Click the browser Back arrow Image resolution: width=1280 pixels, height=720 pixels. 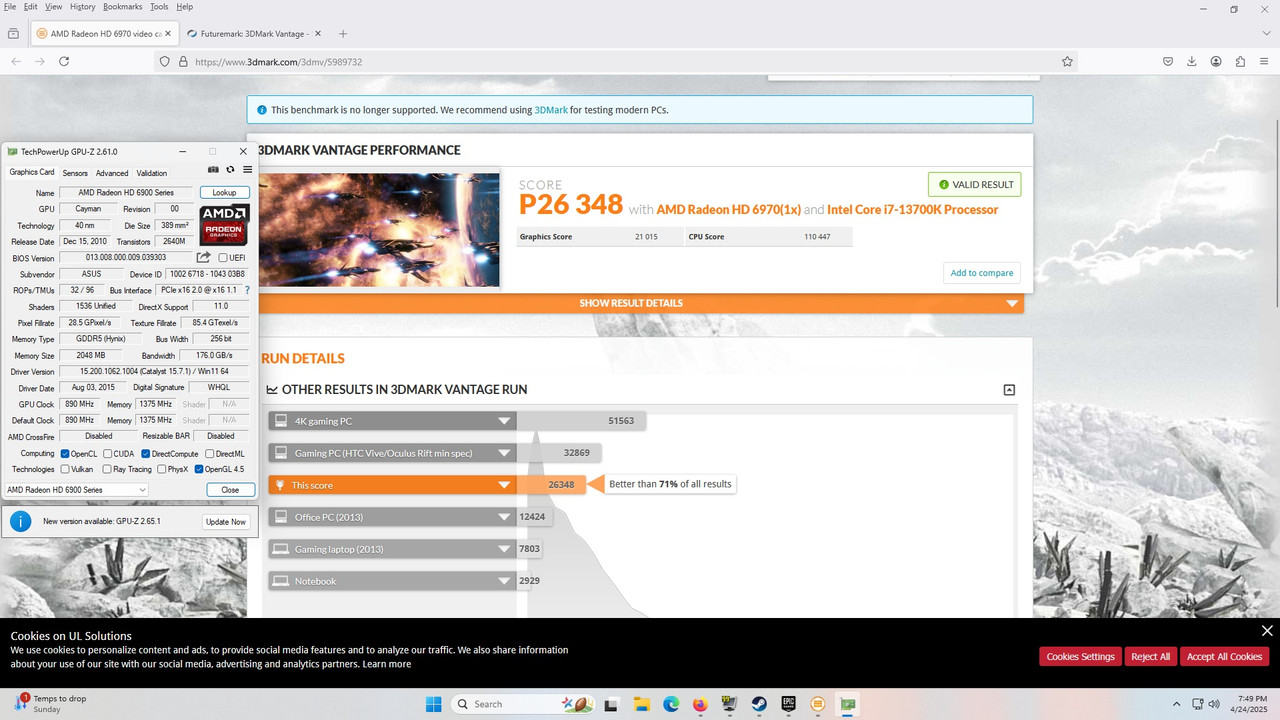pyautogui.click(x=16, y=61)
